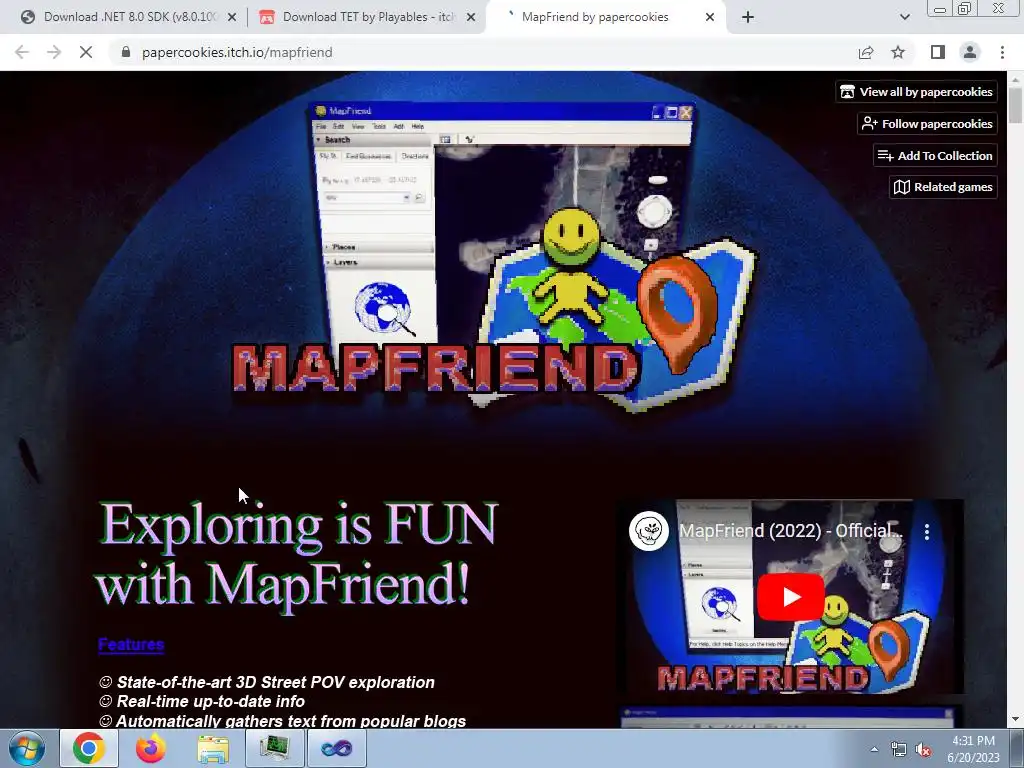
Task: Close the .NET 8.0 SDK tab
Action: tap(232, 18)
